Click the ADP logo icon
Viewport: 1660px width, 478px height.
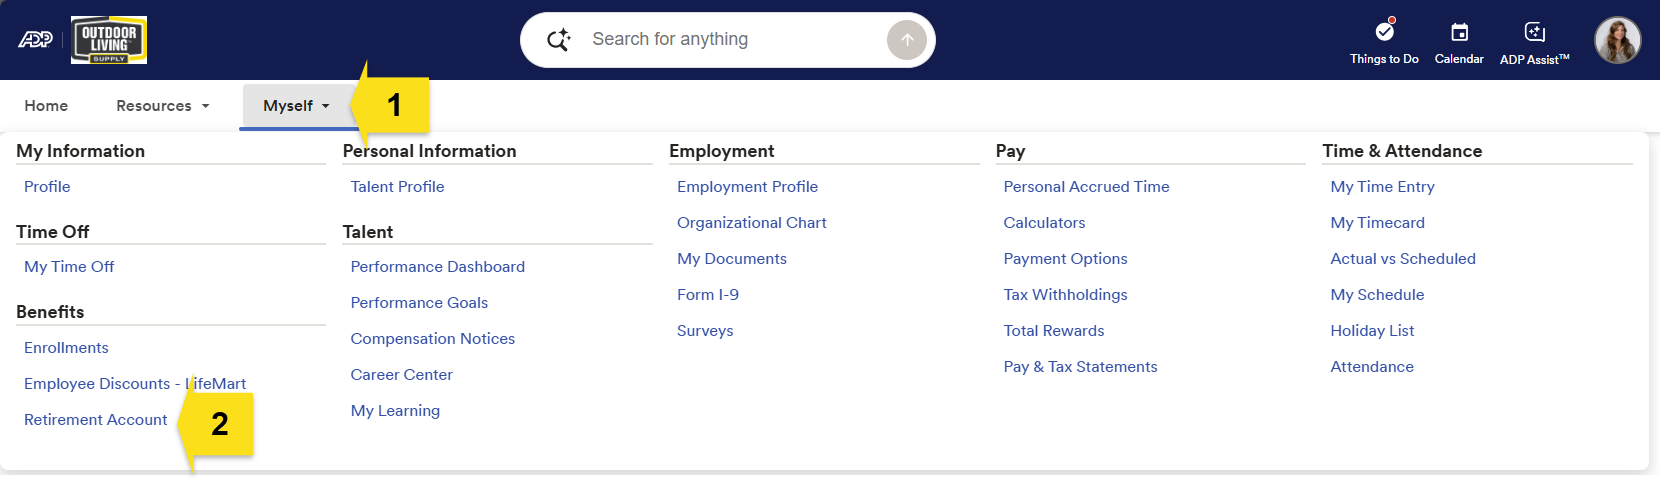tap(35, 40)
